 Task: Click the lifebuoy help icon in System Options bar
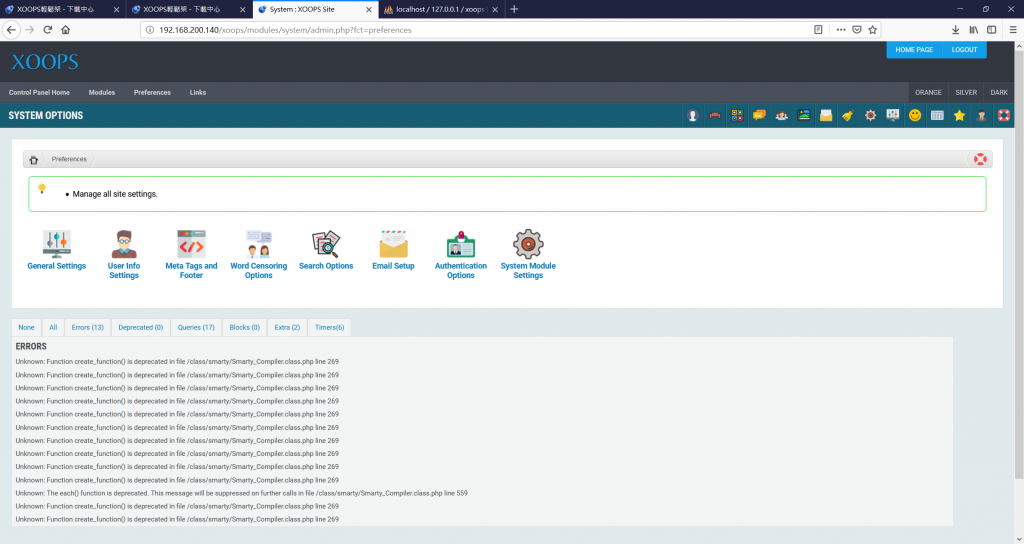(1004, 116)
